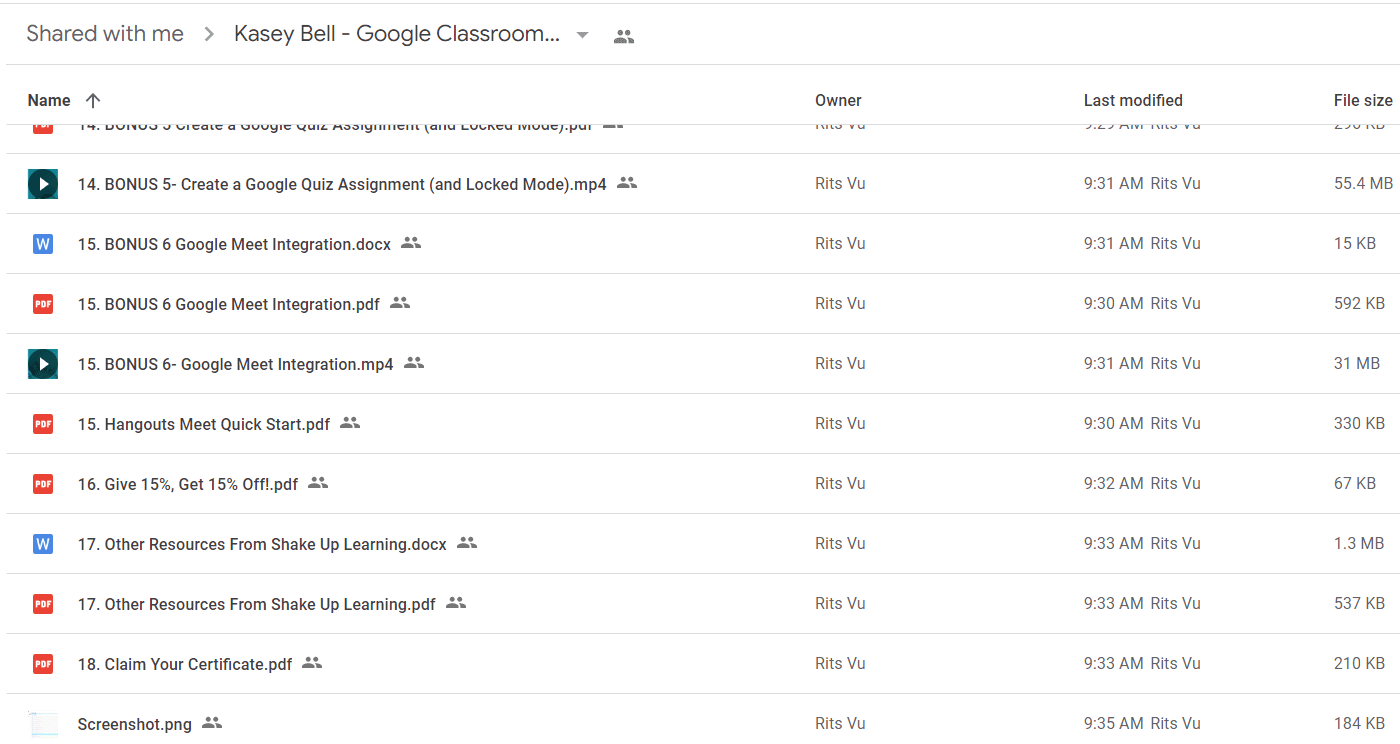Viewport: 1400px width, 744px height.
Task: Click the video icon for BONUS 5 Quiz Assignment mp4
Action: 43,184
